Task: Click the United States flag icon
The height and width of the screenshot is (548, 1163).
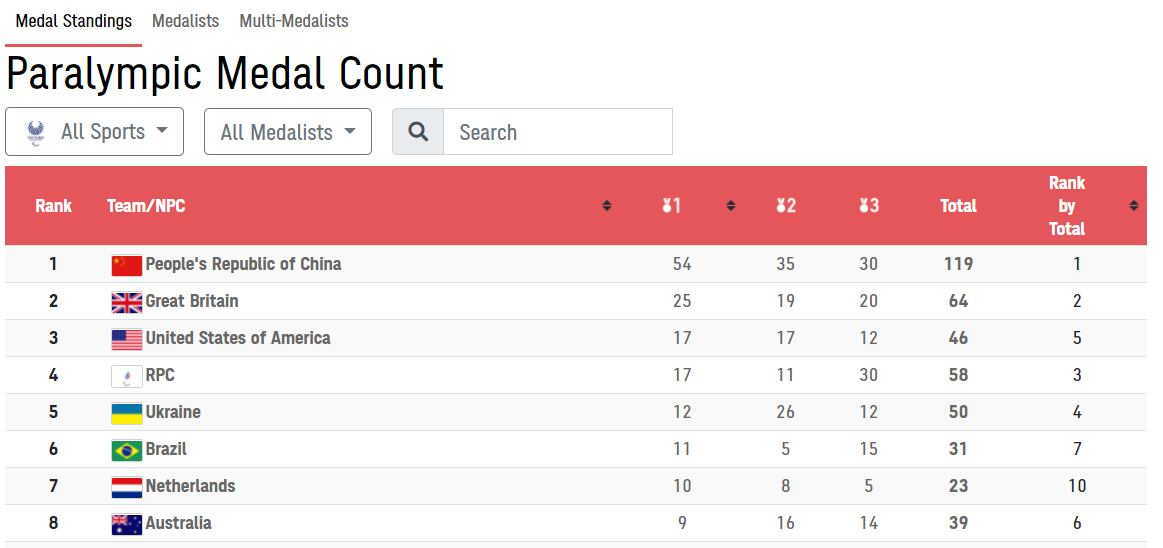Action: pos(127,339)
